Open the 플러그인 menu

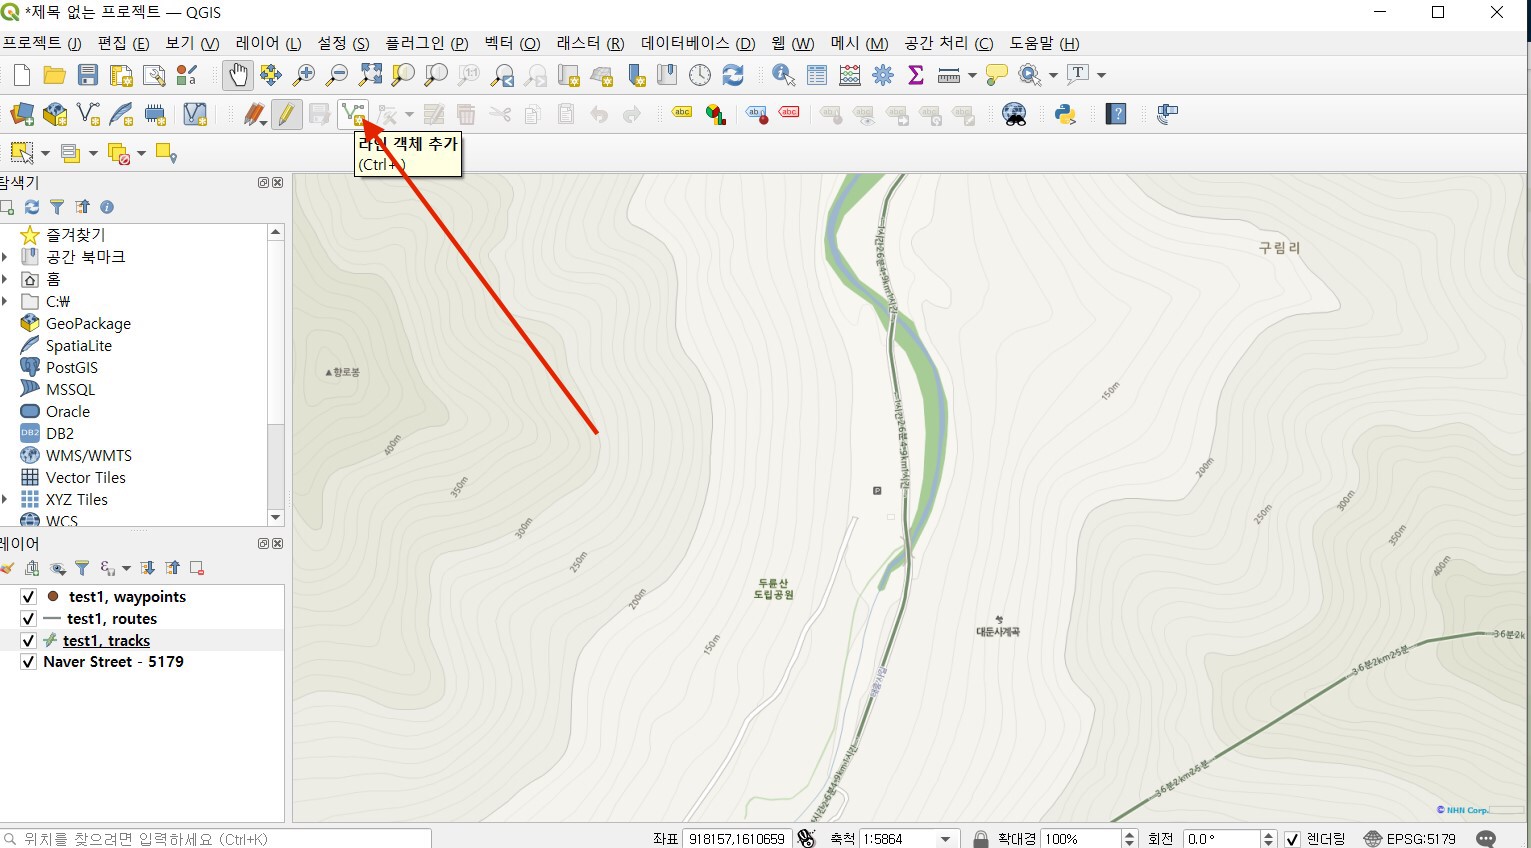click(x=427, y=43)
